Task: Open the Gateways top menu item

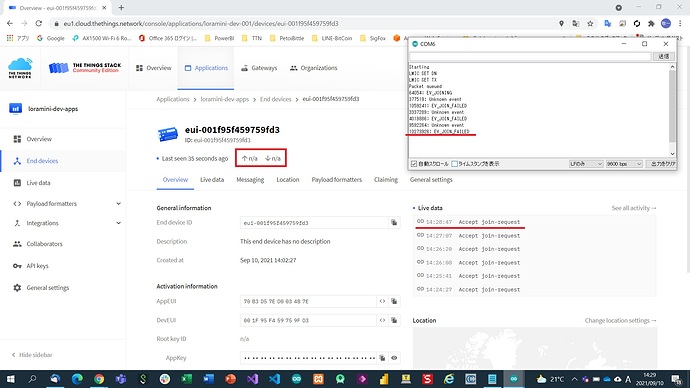Action: click(x=259, y=68)
